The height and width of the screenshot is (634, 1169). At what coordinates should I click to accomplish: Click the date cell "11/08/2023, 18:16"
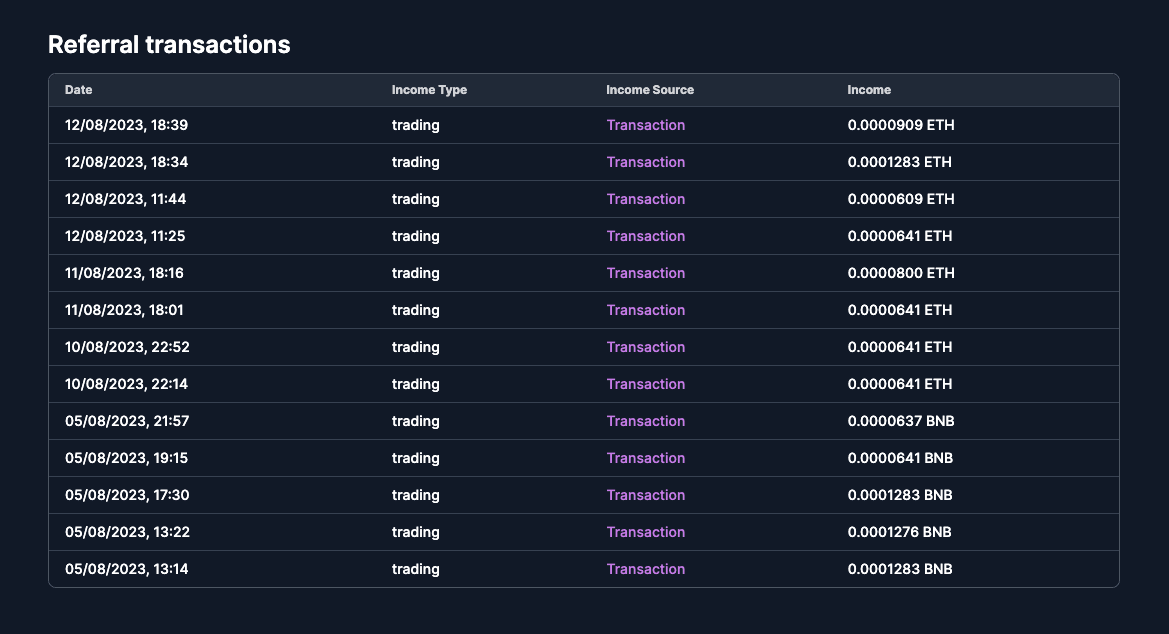[125, 273]
